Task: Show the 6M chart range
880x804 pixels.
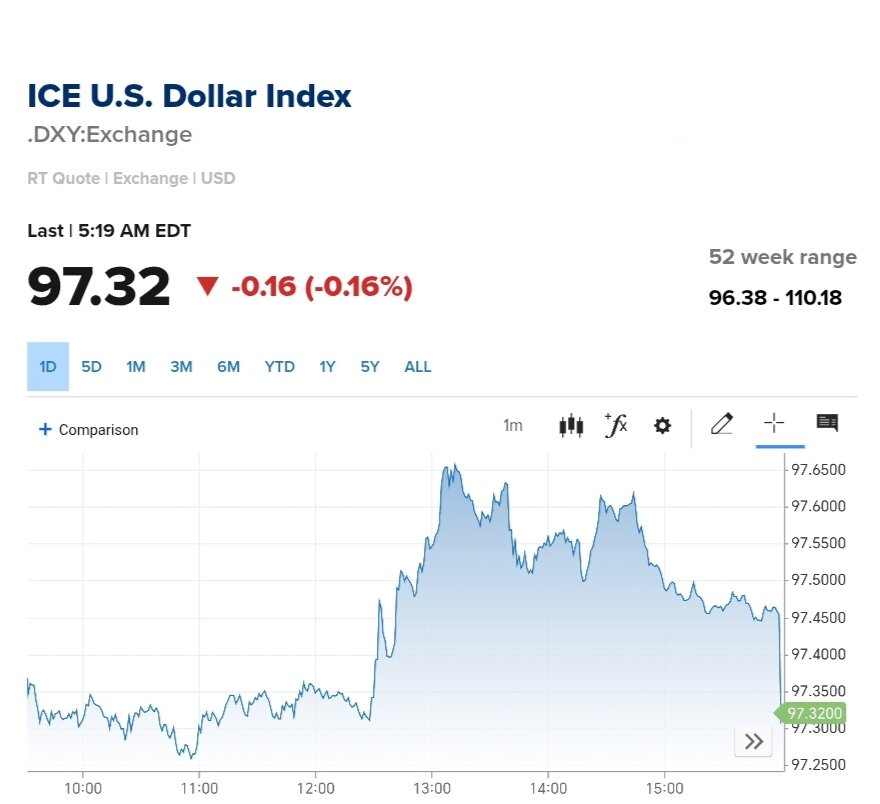Action: click(x=228, y=367)
